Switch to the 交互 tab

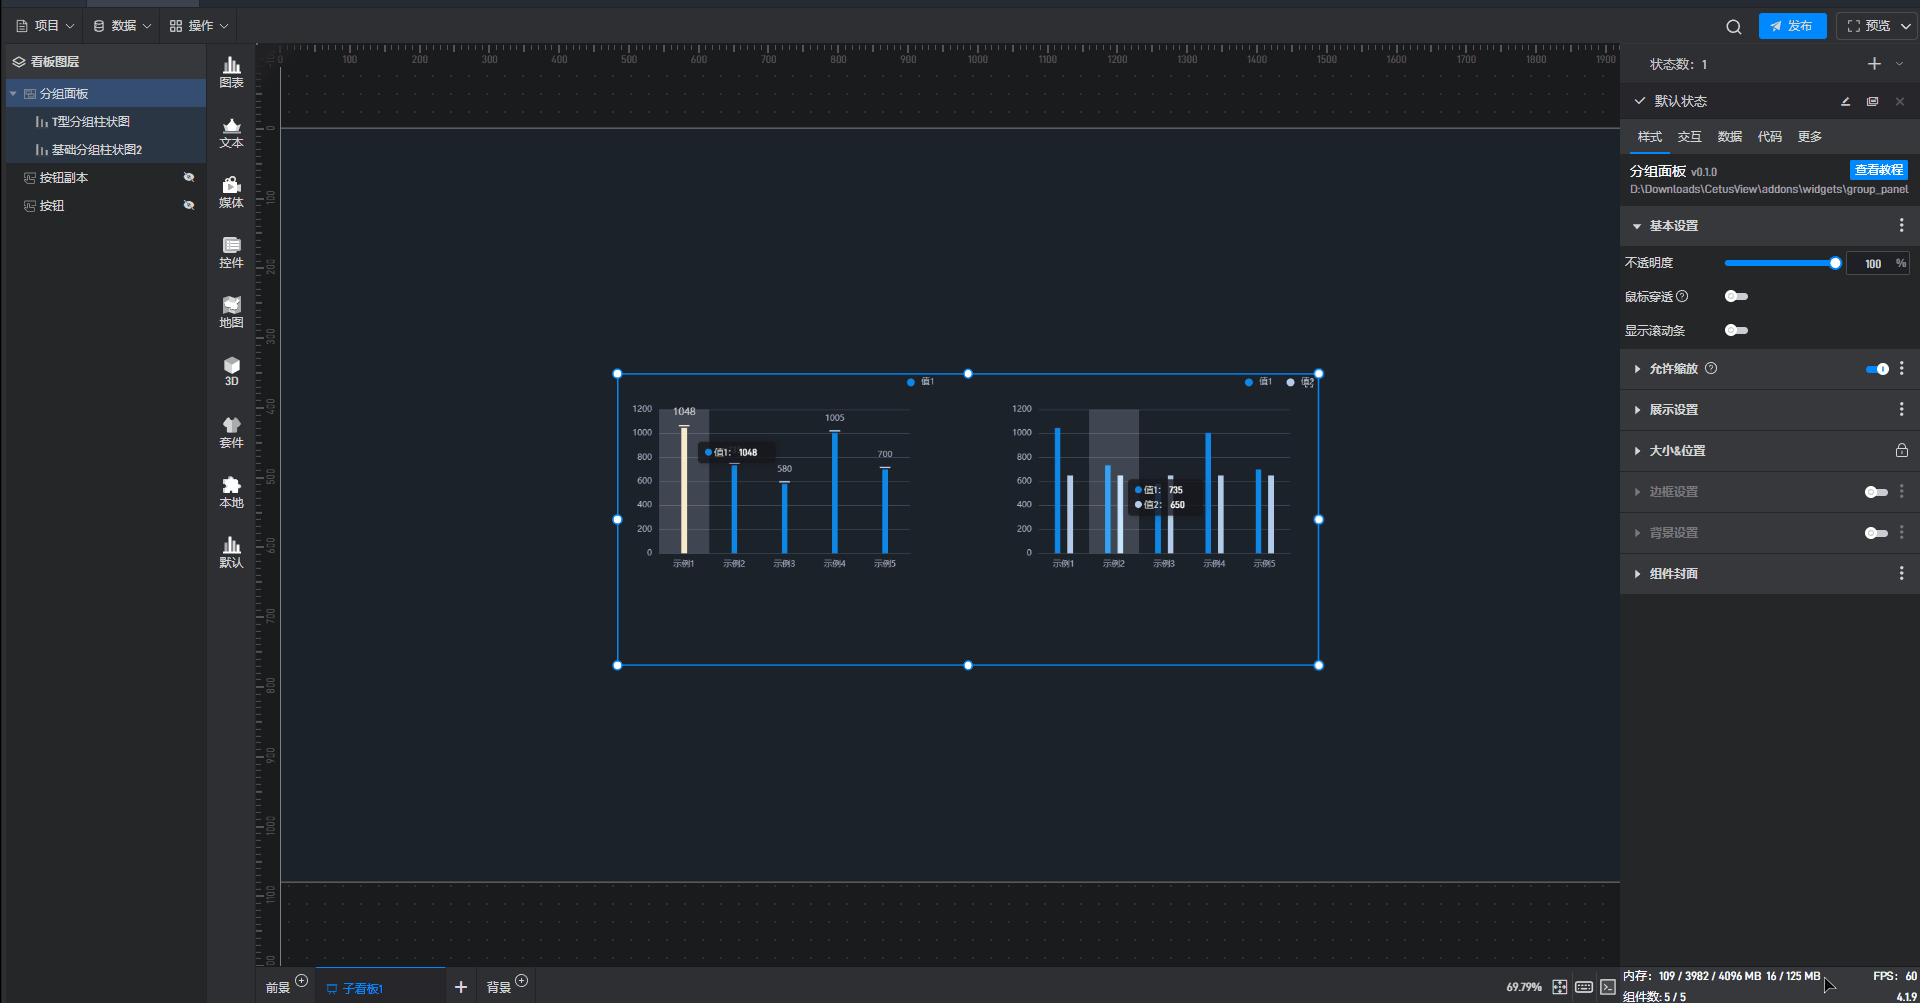point(1689,137)
